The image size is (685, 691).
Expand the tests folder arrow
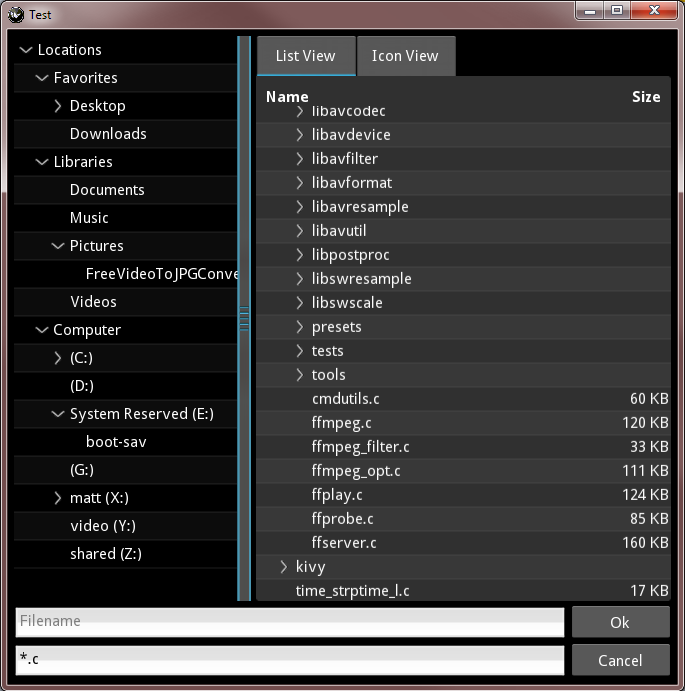tap(300, 351)
